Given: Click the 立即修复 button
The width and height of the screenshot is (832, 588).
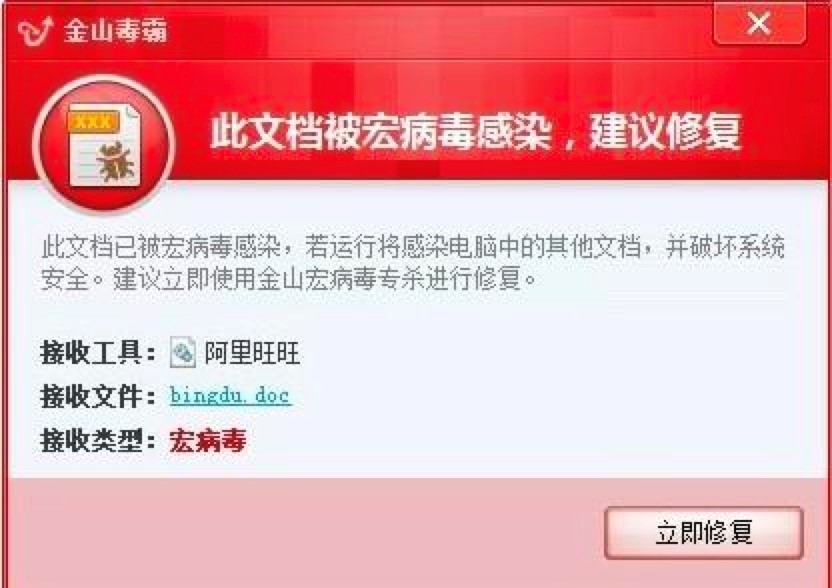Looking at the screenshot, I should point(704,532).
